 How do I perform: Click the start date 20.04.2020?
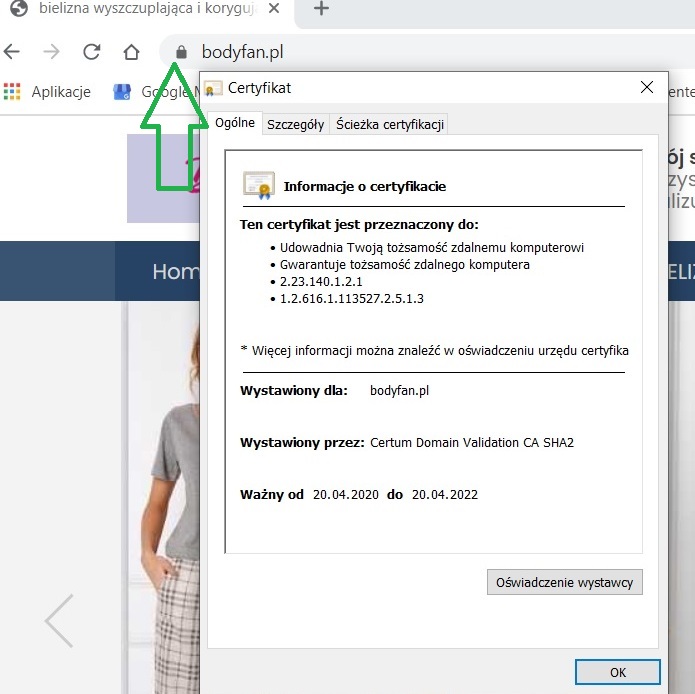coord(346,495)
